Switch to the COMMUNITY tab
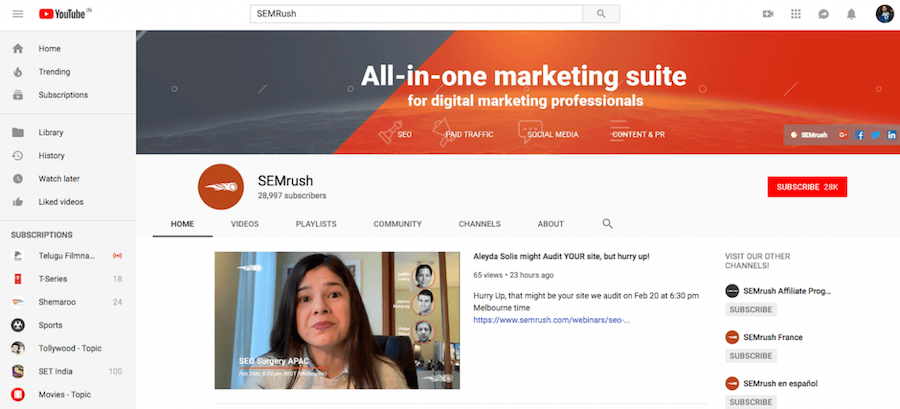The width and height of the screenshot is (900, 409). click(398, 224)
